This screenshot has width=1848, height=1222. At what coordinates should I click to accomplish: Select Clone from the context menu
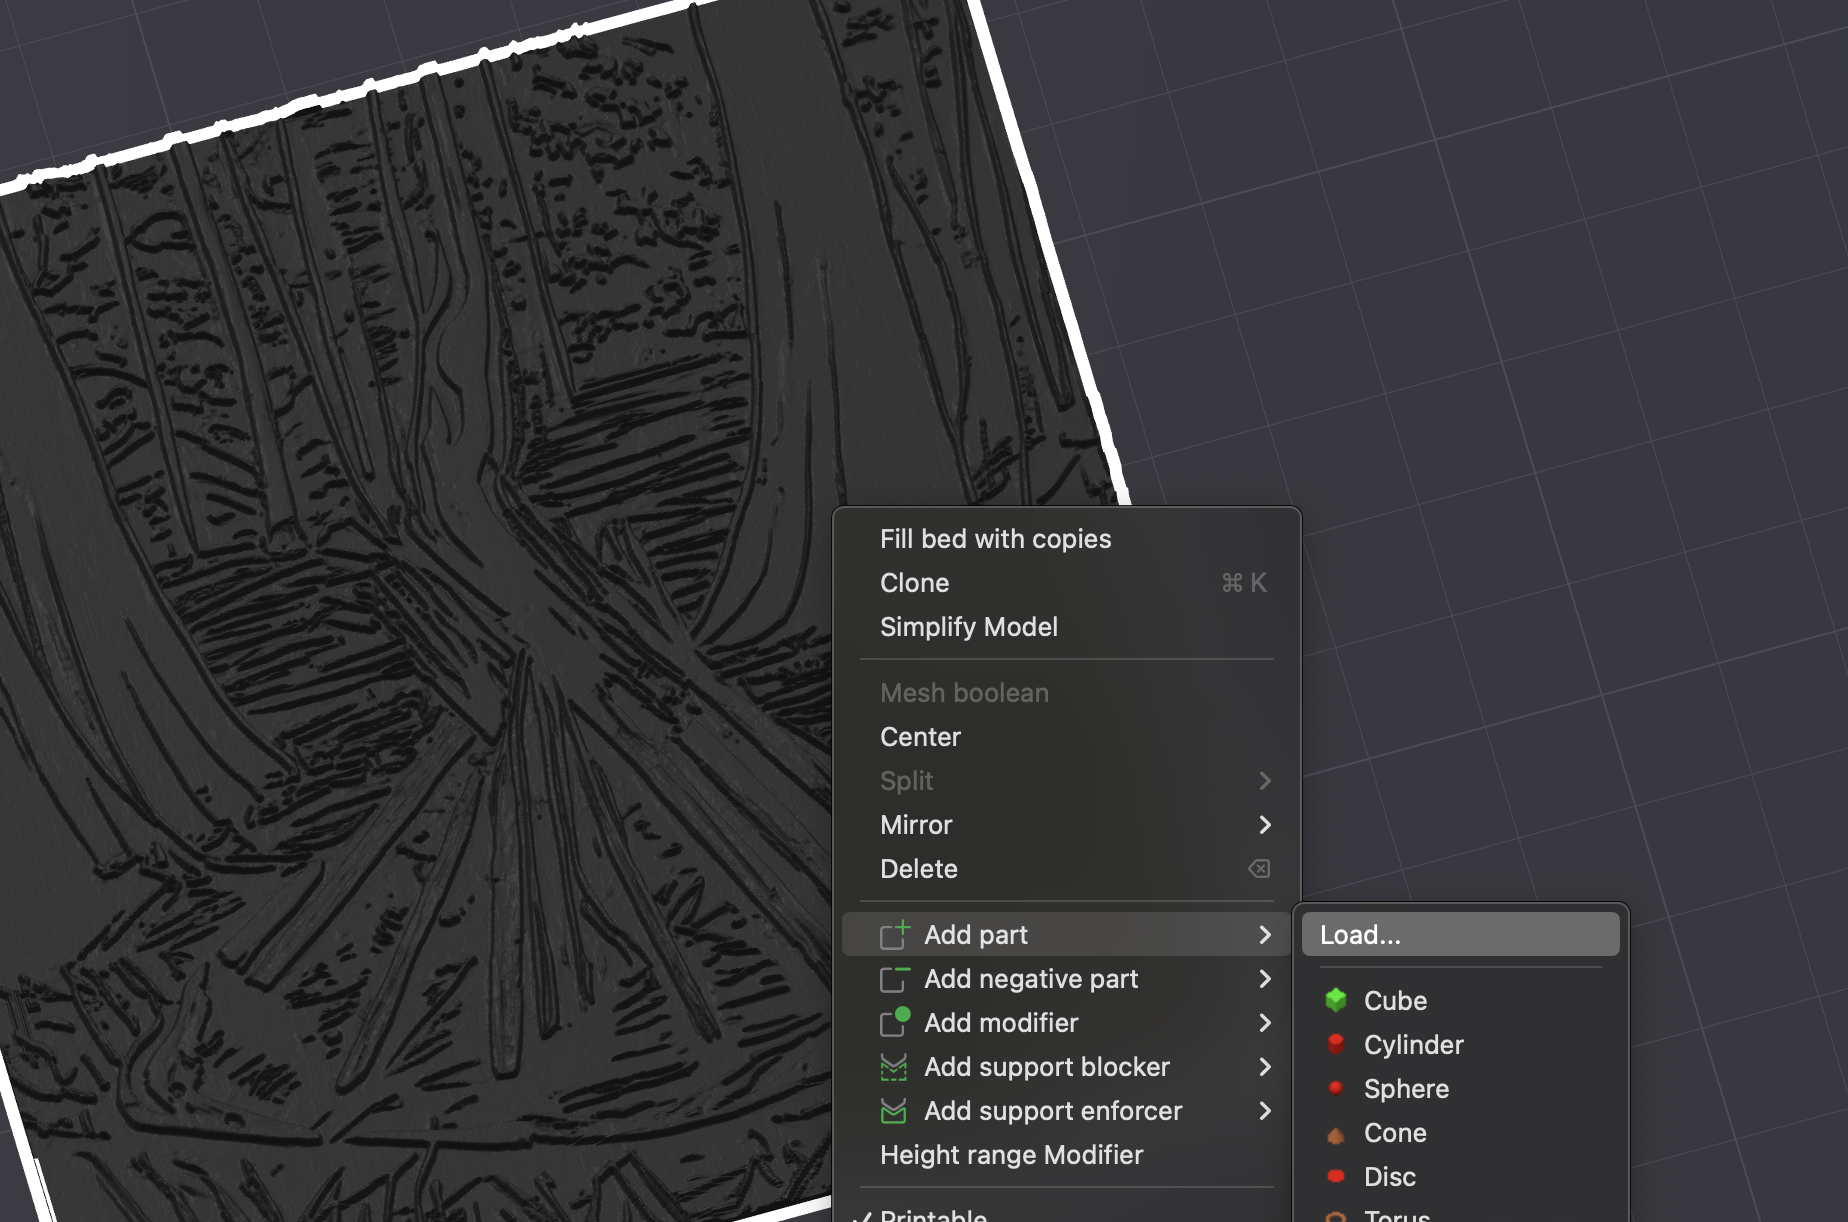(x=1066, y=583)
